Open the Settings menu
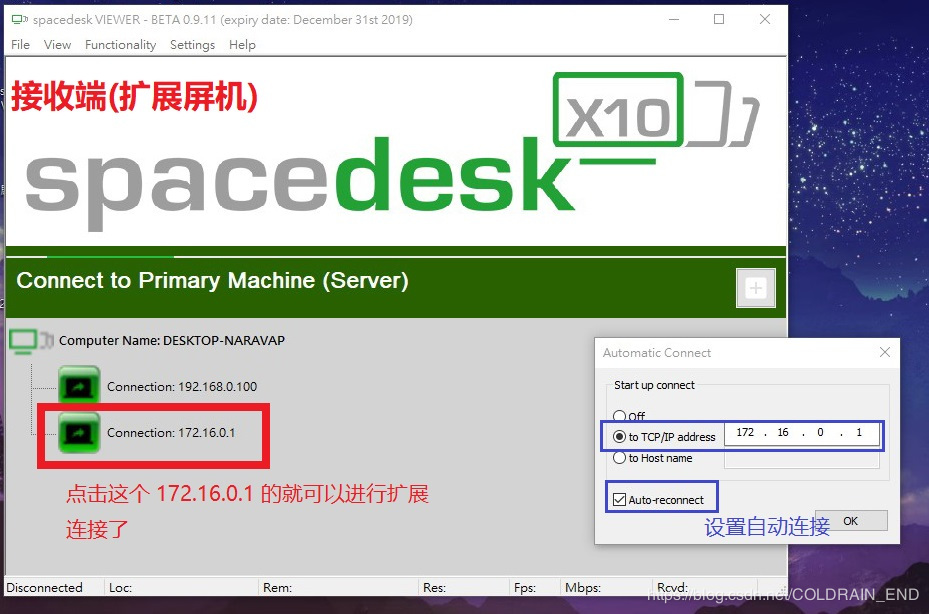929x614 pixels. [x=192, y=44]
